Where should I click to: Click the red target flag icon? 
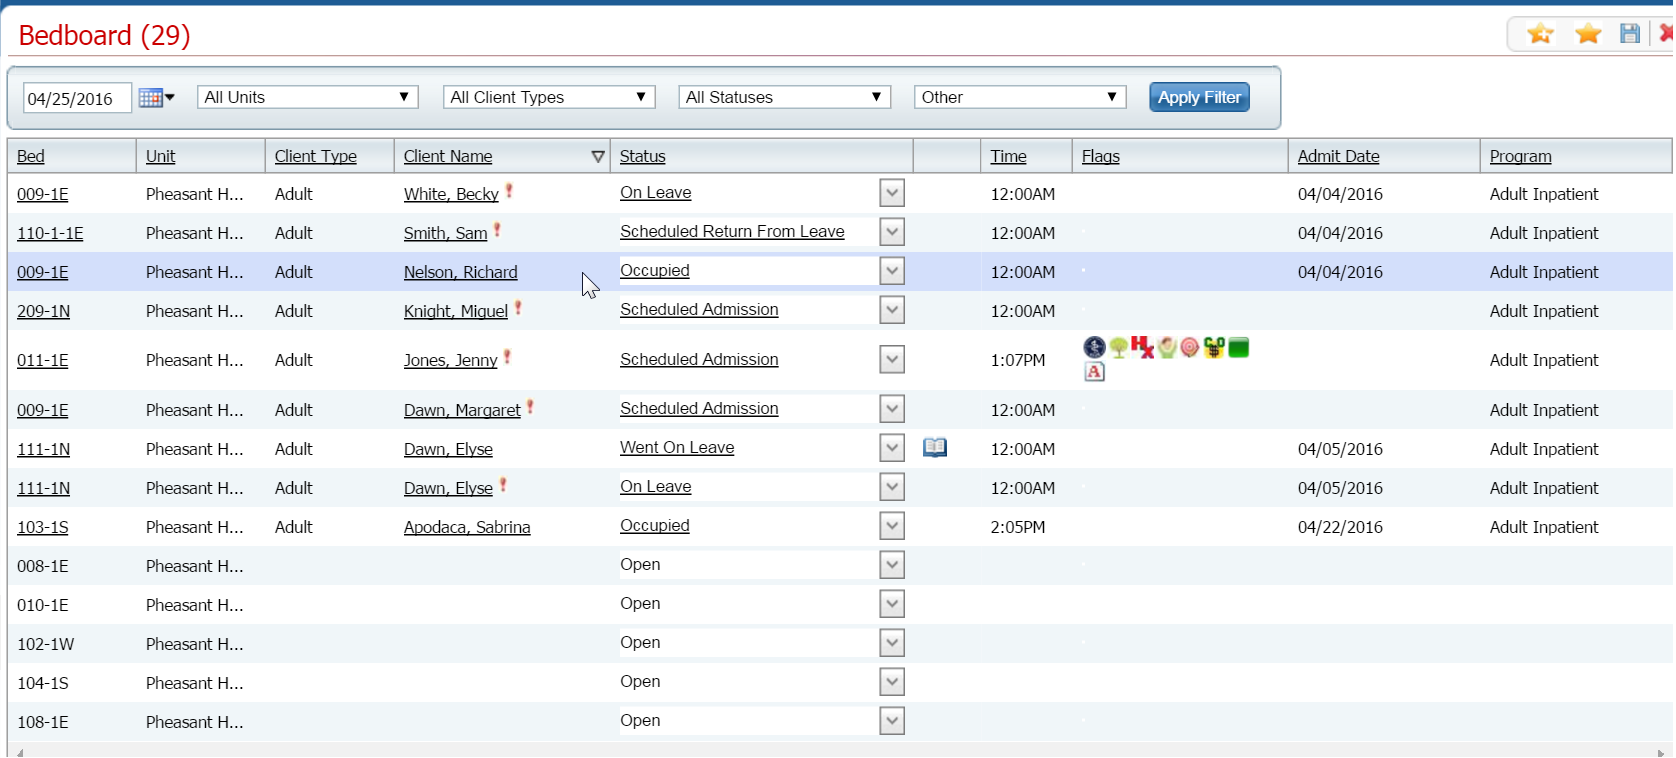[1189, 347]
